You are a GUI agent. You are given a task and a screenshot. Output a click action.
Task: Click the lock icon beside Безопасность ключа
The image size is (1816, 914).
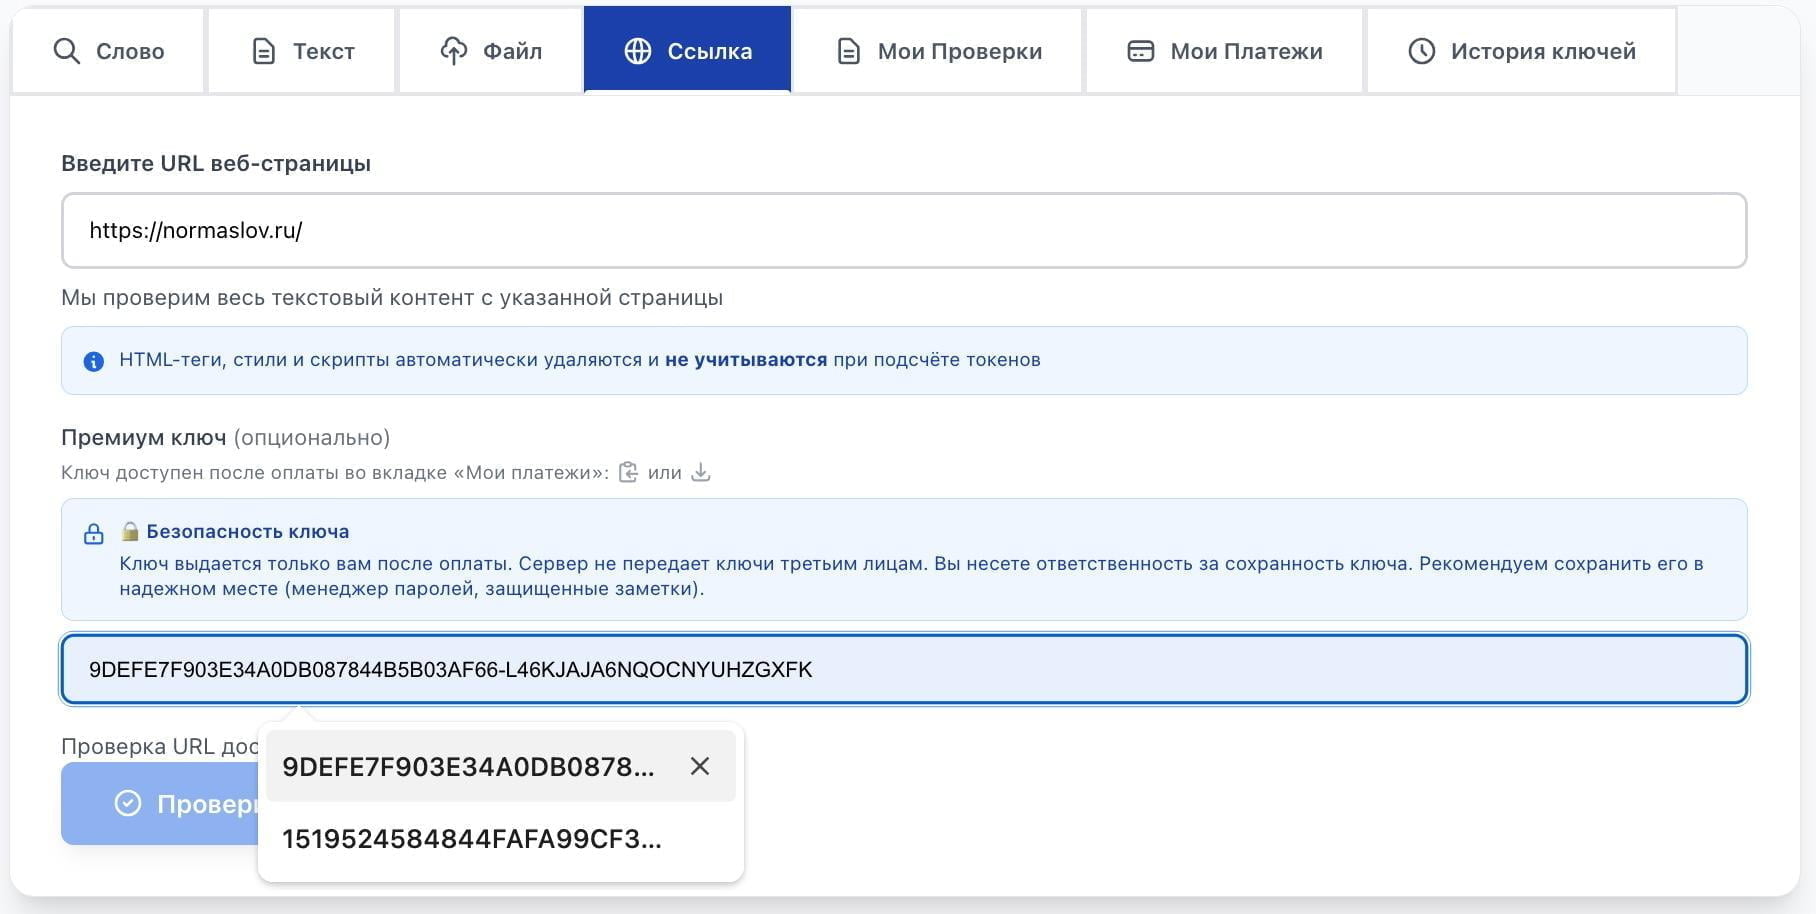pyautogui.click(x=93, y=534)
